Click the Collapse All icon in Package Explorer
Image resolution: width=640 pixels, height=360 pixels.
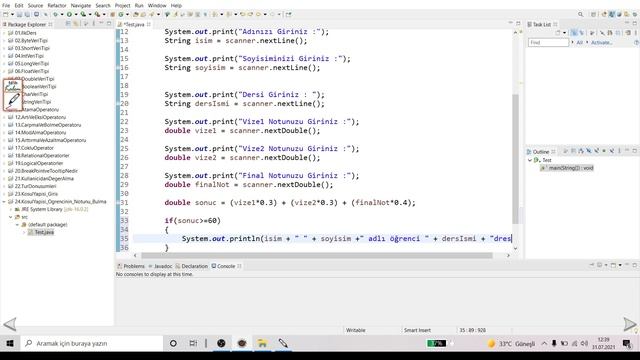[x=68, y=24]
